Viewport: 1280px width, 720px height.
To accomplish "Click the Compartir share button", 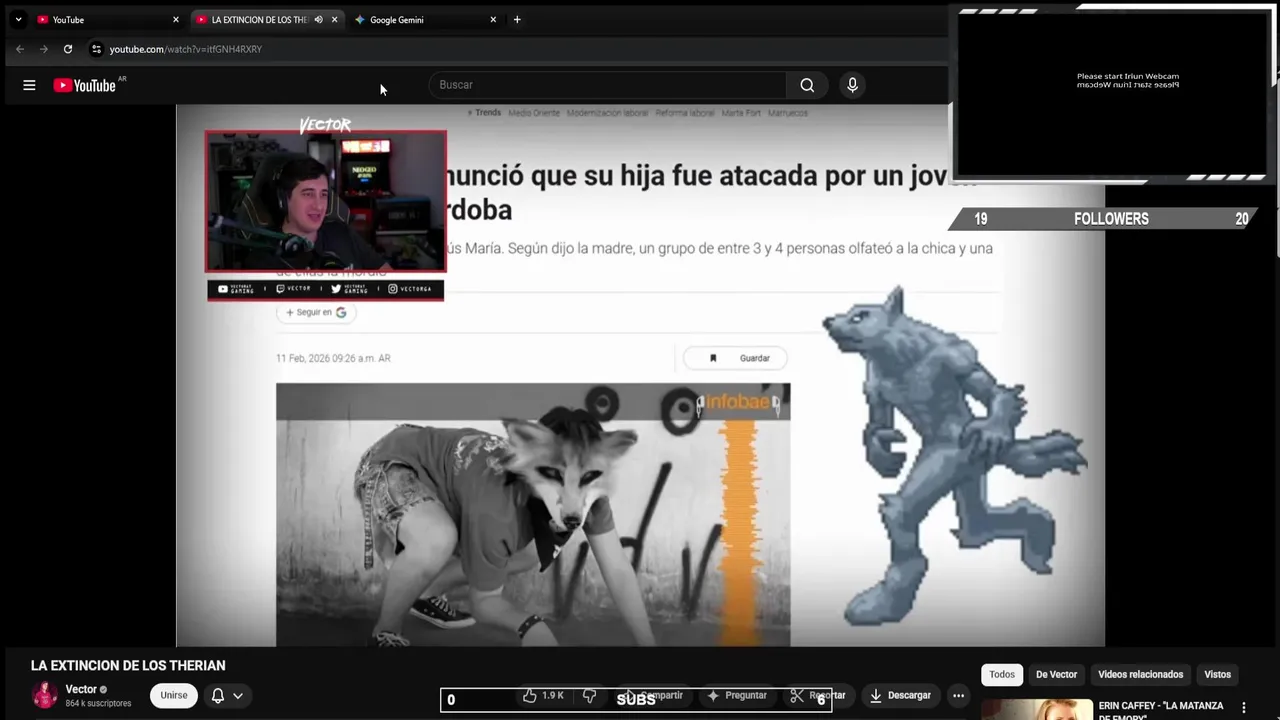I will 653,695.
